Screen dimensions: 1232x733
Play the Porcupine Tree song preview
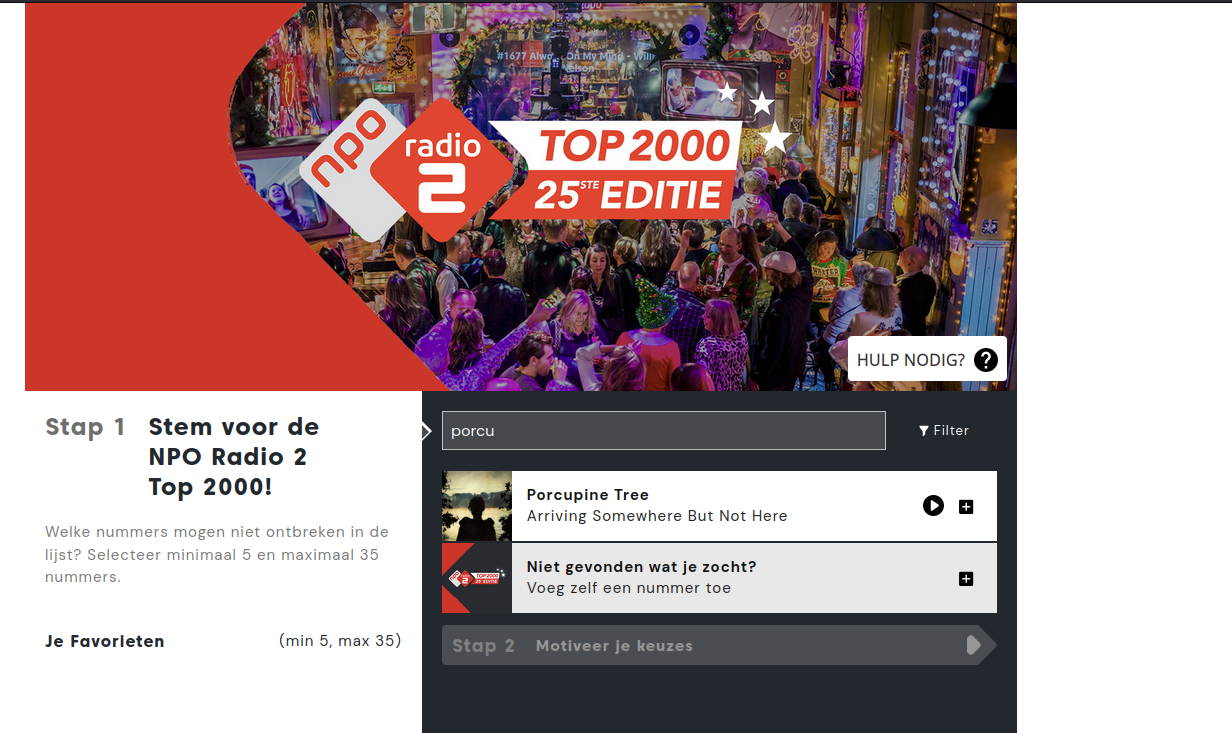tap(933, 506)
